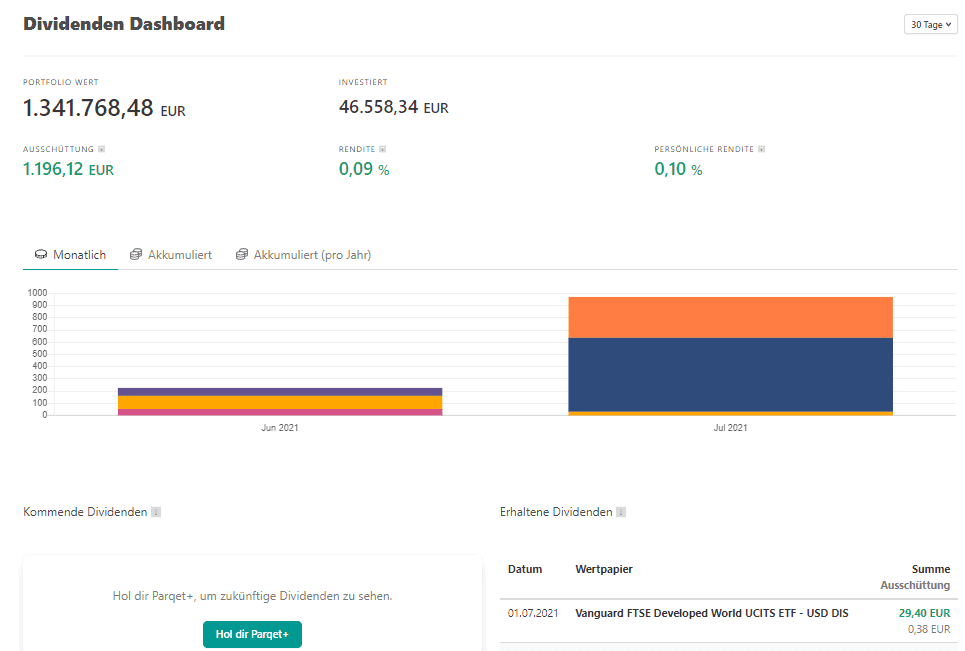This screenshot has width=965, height=651.
Task: Click the coin stack icon on Akkumuliert tab
Action: tap(136, 255)
